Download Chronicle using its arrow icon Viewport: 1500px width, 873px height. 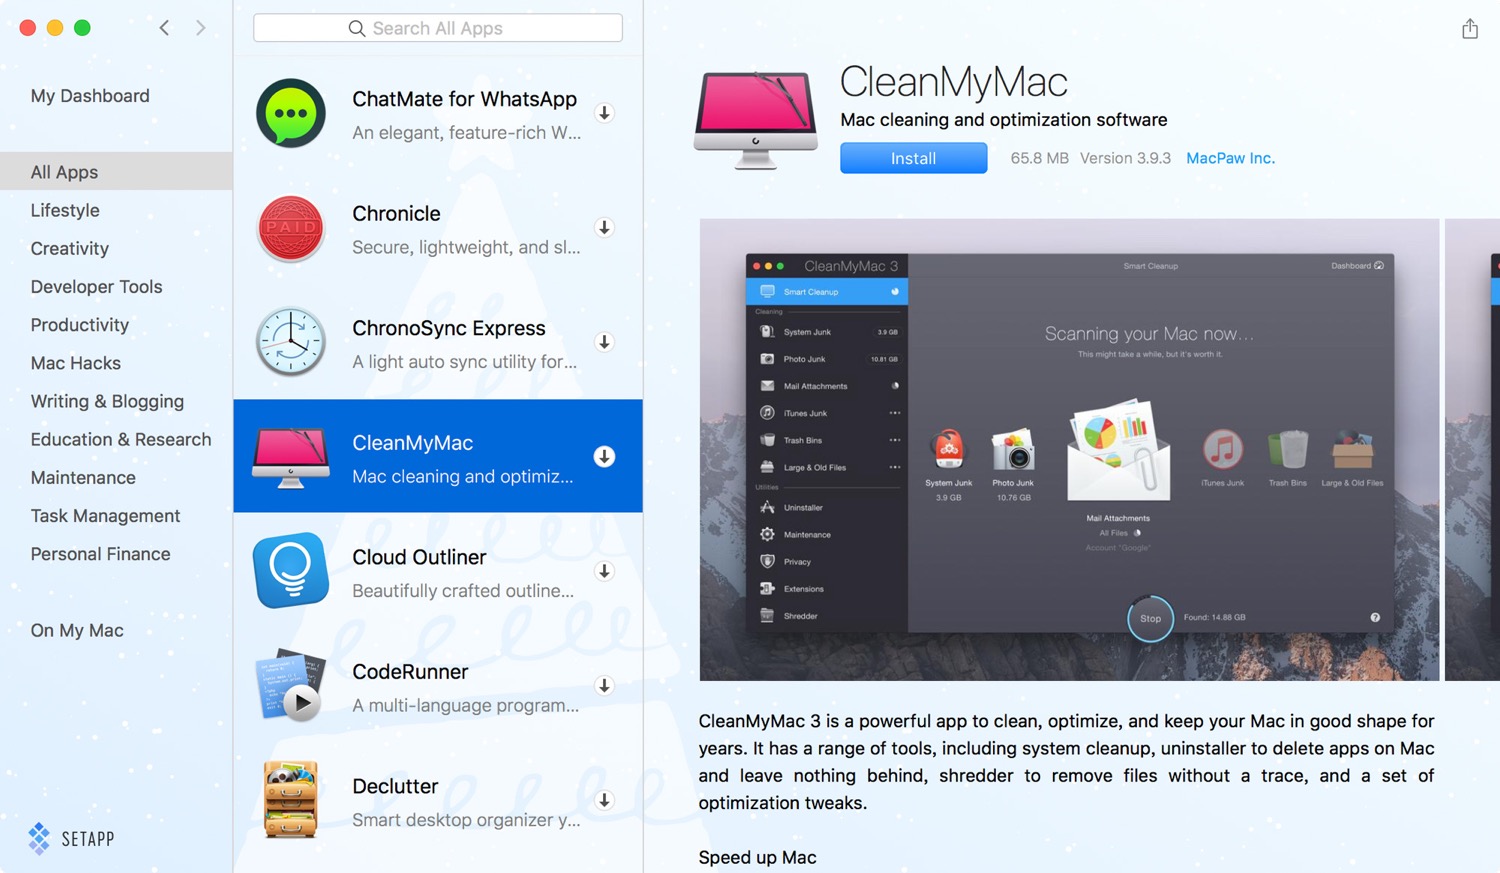(x=604, y=228)
